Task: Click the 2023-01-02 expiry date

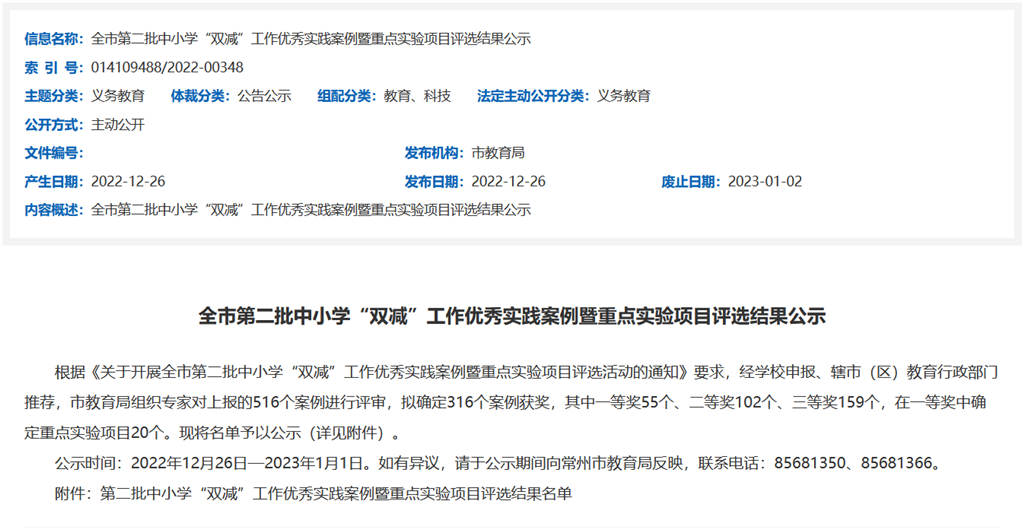Action: 765,182
